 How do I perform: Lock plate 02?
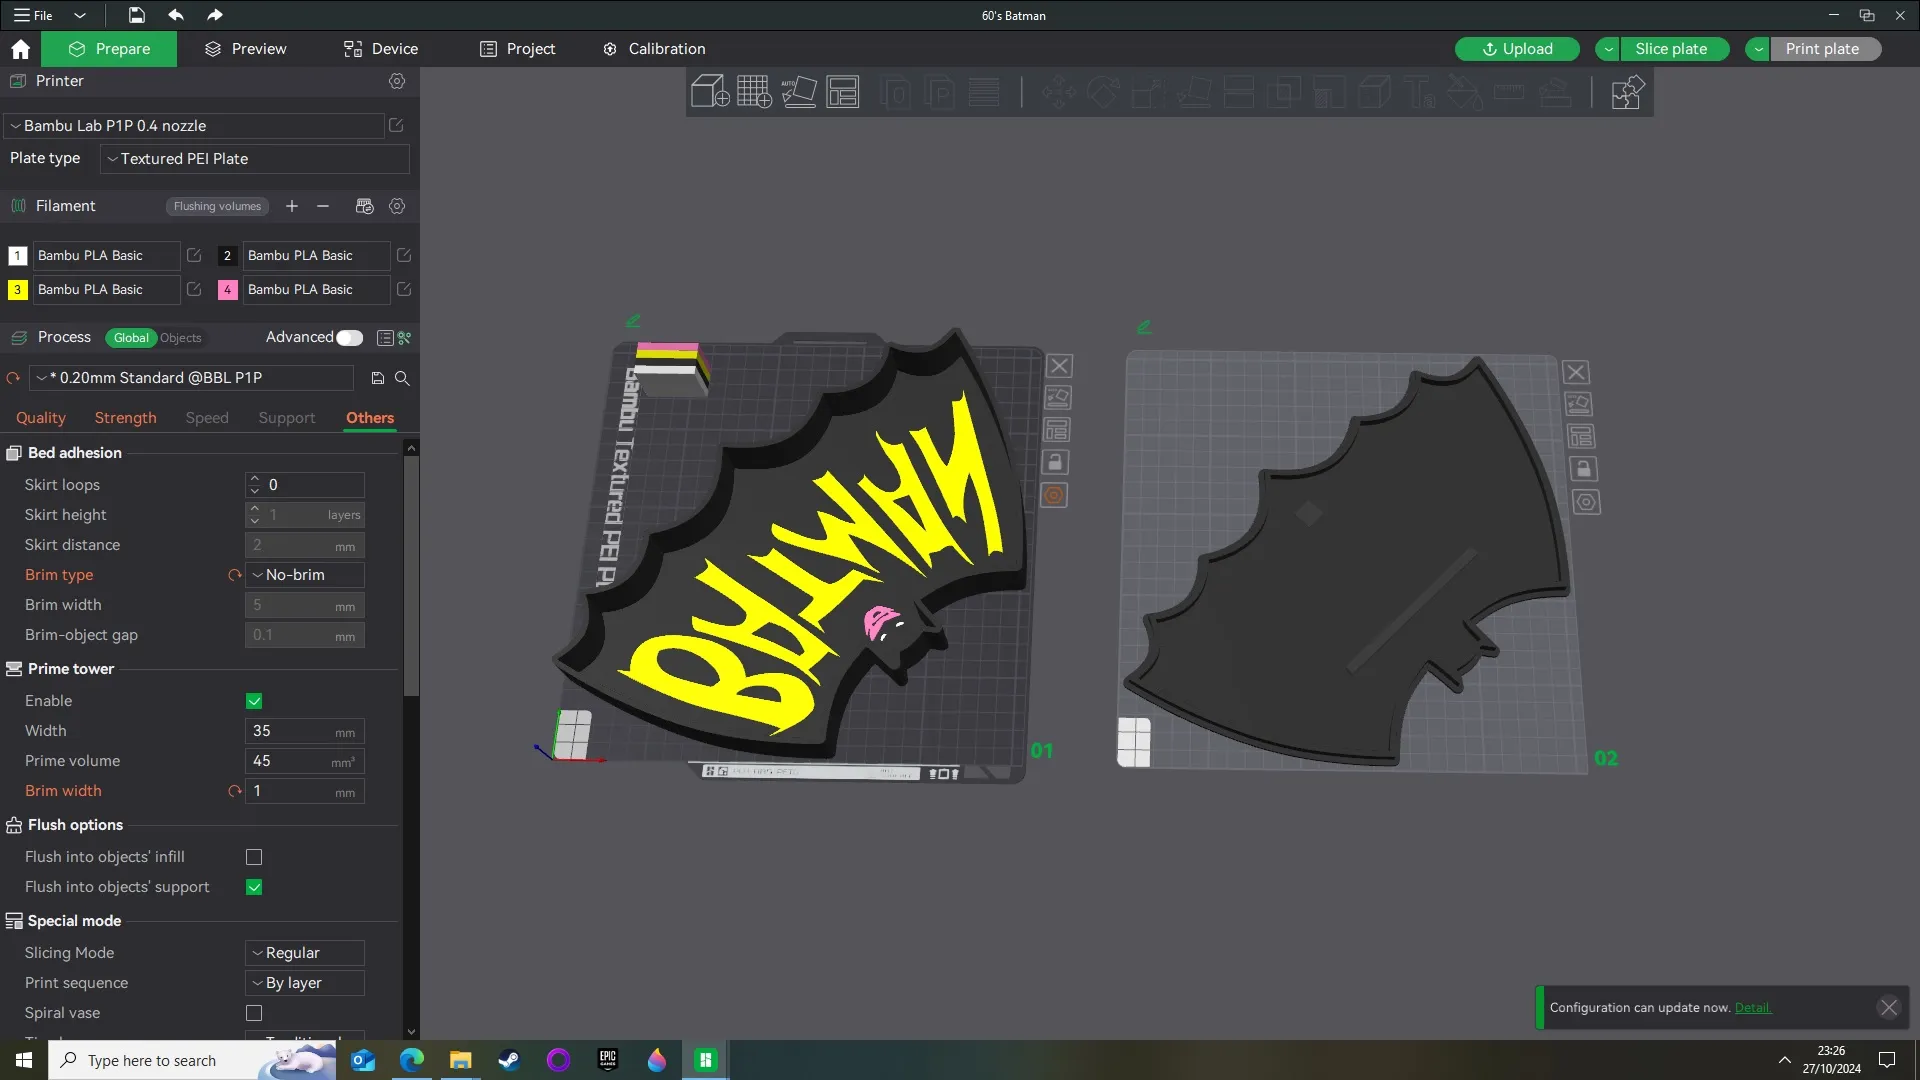(x=1583, y=469)
